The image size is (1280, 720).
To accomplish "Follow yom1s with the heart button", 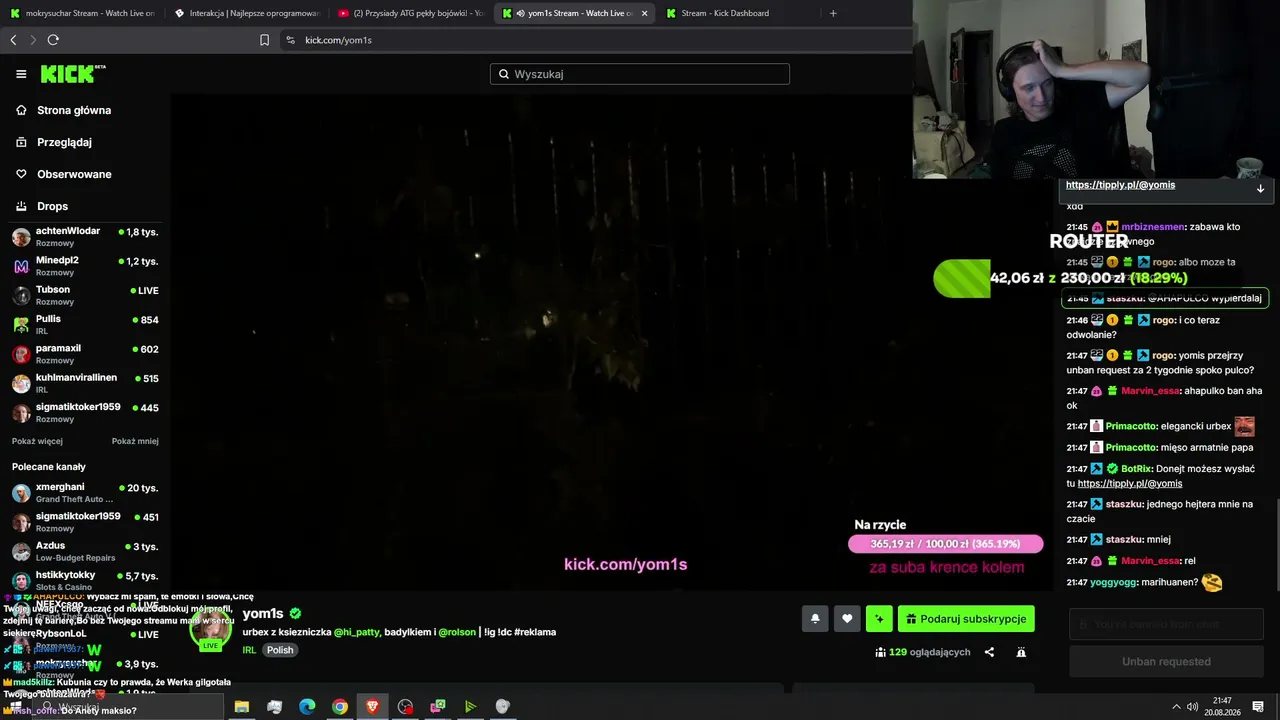I will click(x=847, y=619).
